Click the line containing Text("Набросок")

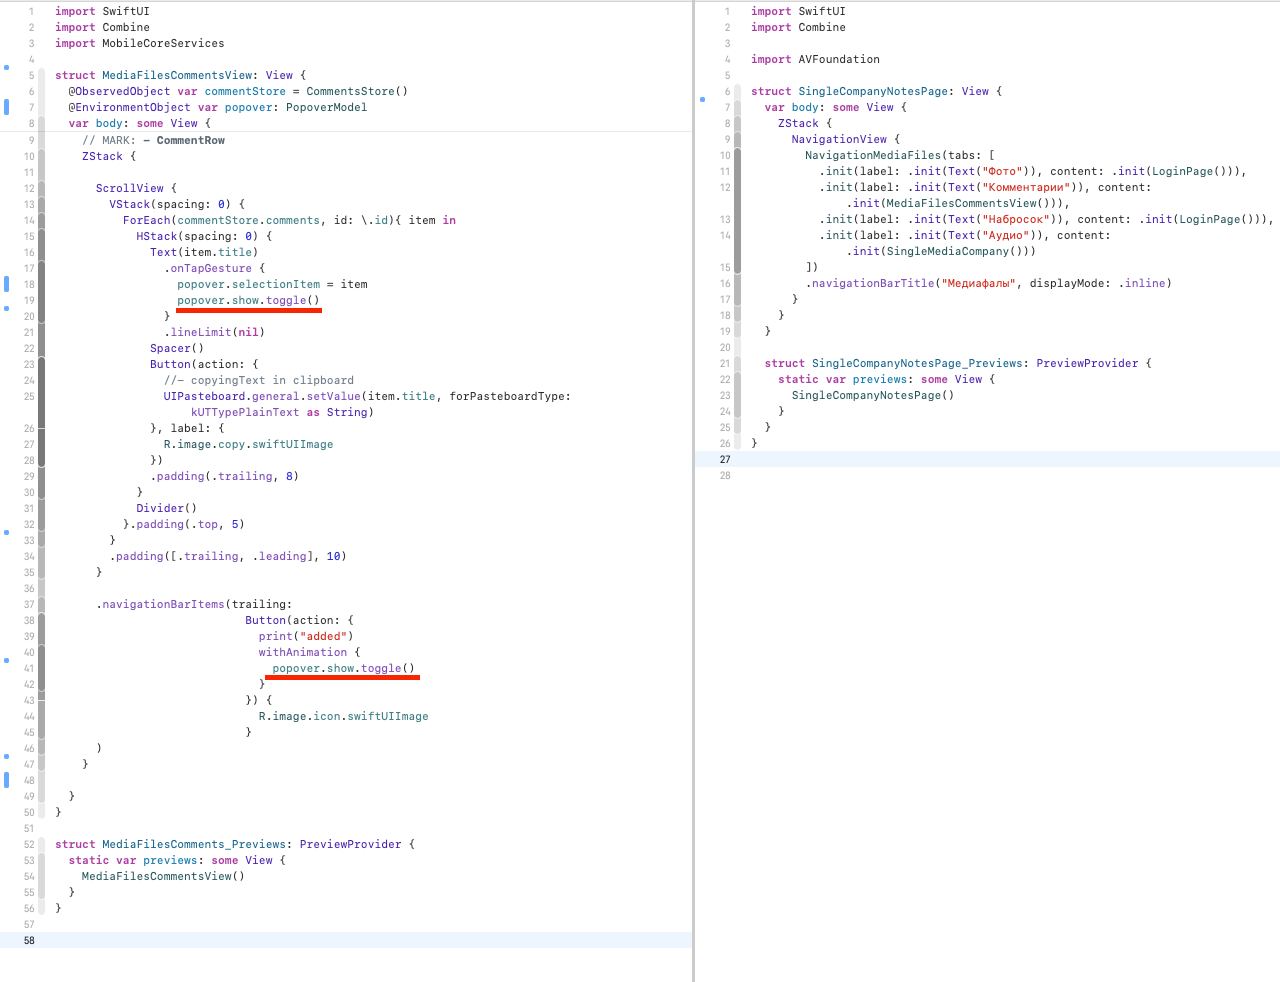tap(1047, 219)
